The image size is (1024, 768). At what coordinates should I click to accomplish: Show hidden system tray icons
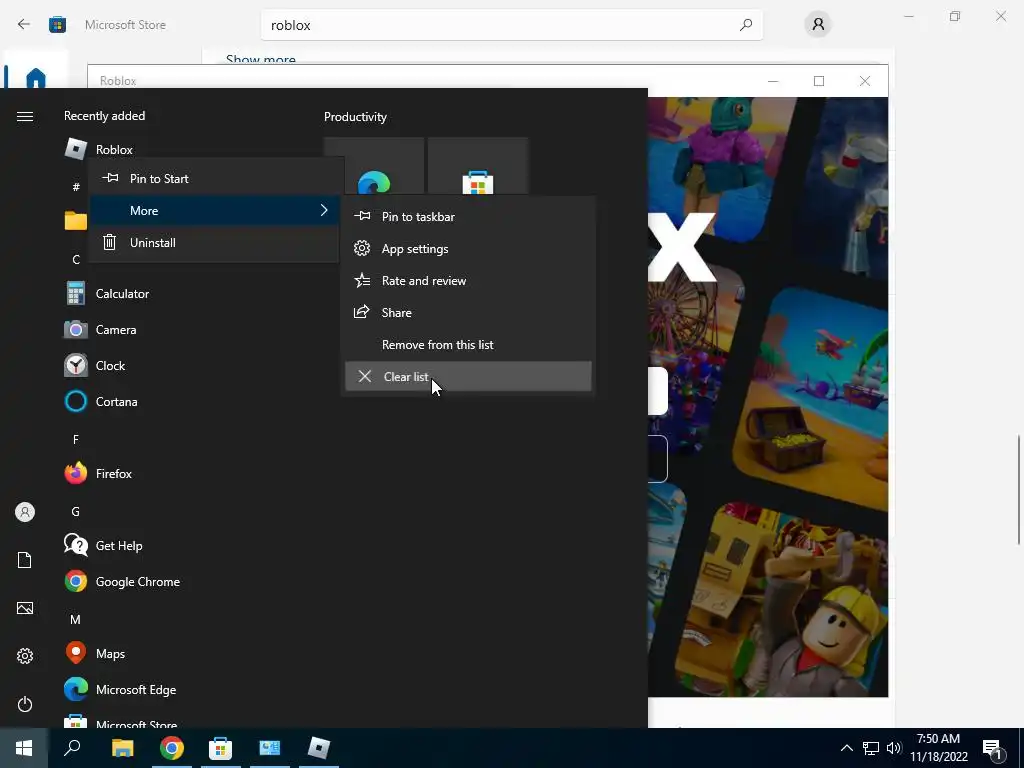[x=846, y=748]
